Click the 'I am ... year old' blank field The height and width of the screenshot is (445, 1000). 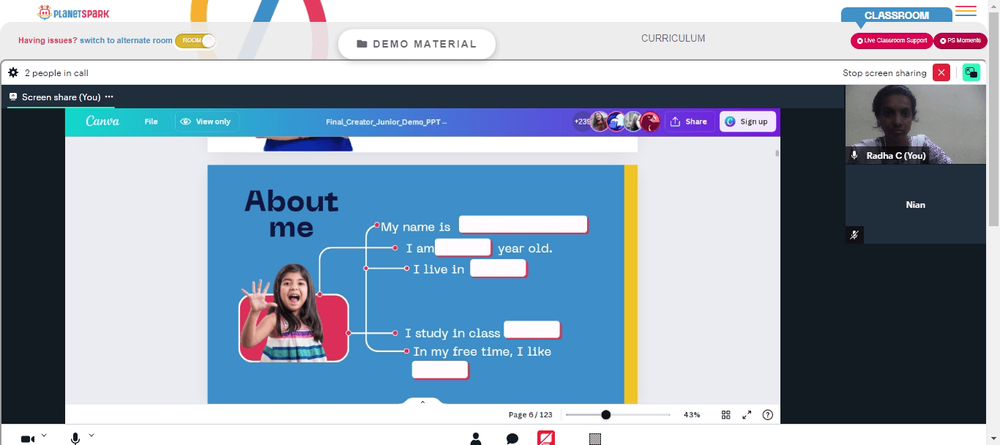click(463, 247)
